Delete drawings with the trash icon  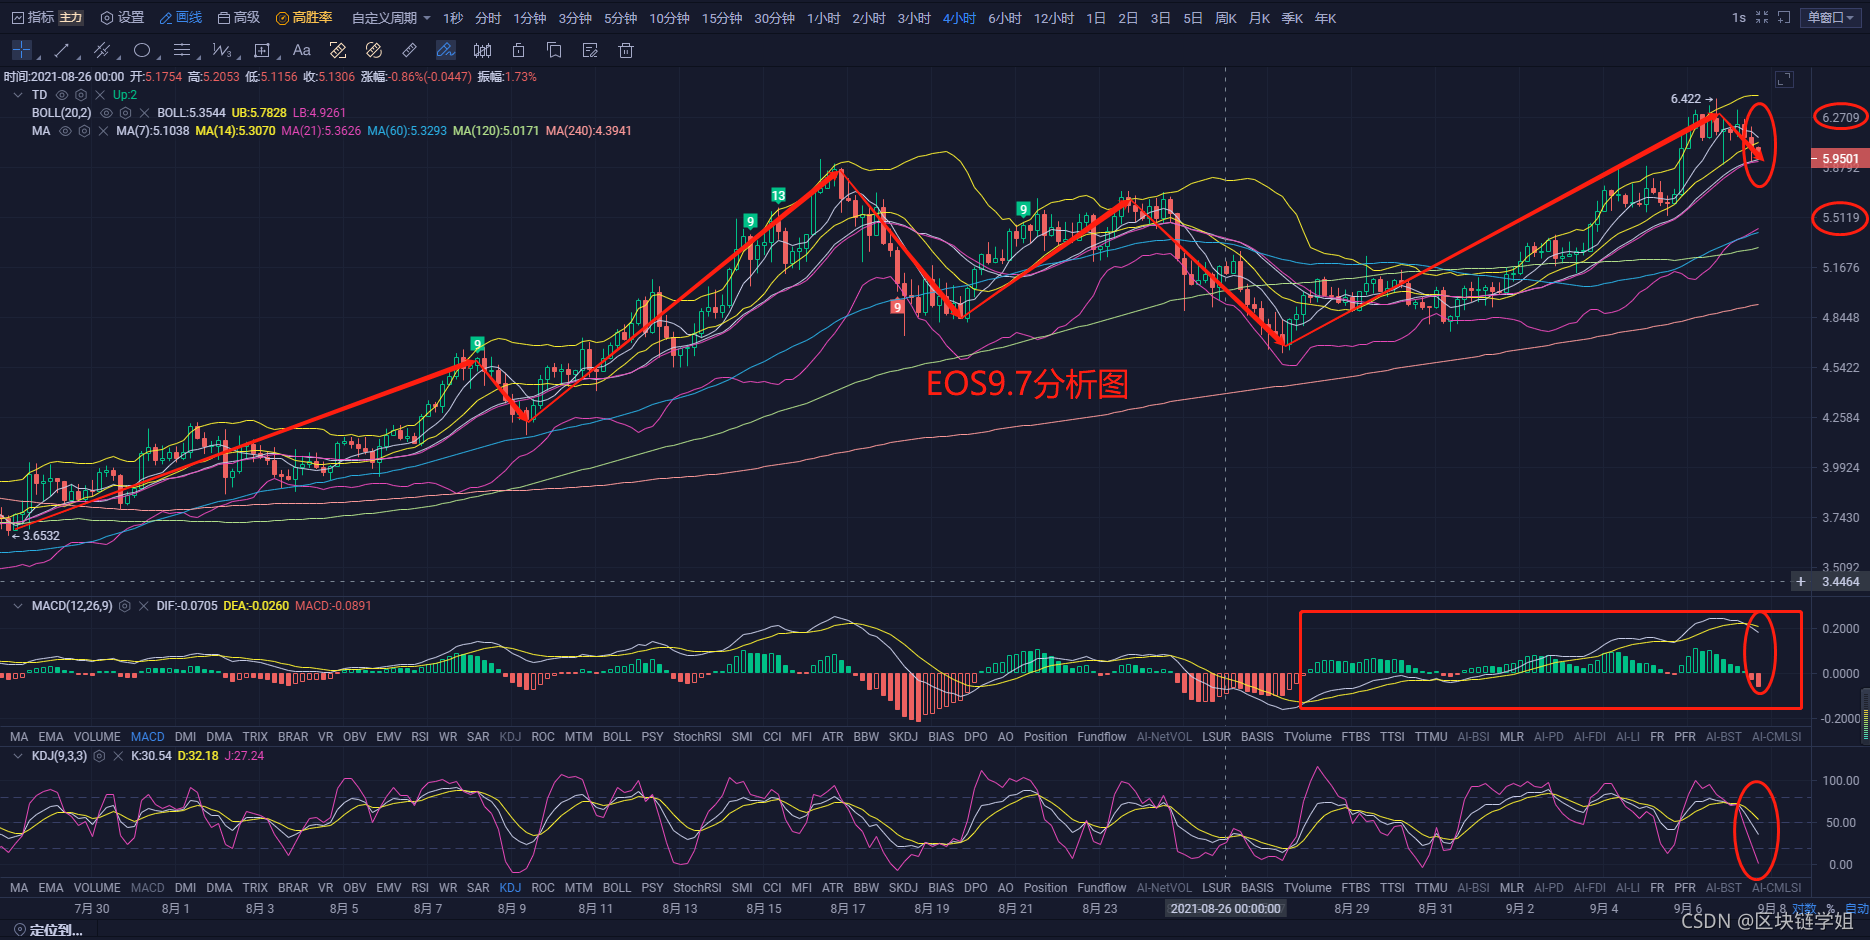[626, 50]
